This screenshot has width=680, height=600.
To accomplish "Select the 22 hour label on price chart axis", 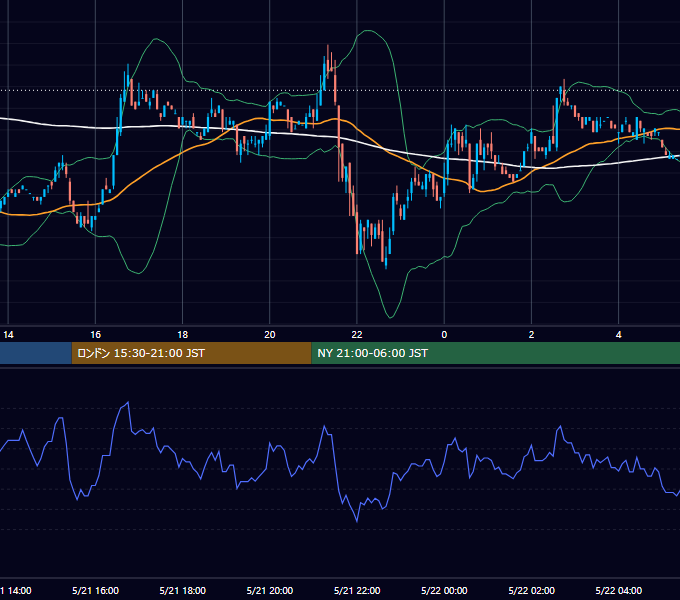I will (x=357, y=335).
